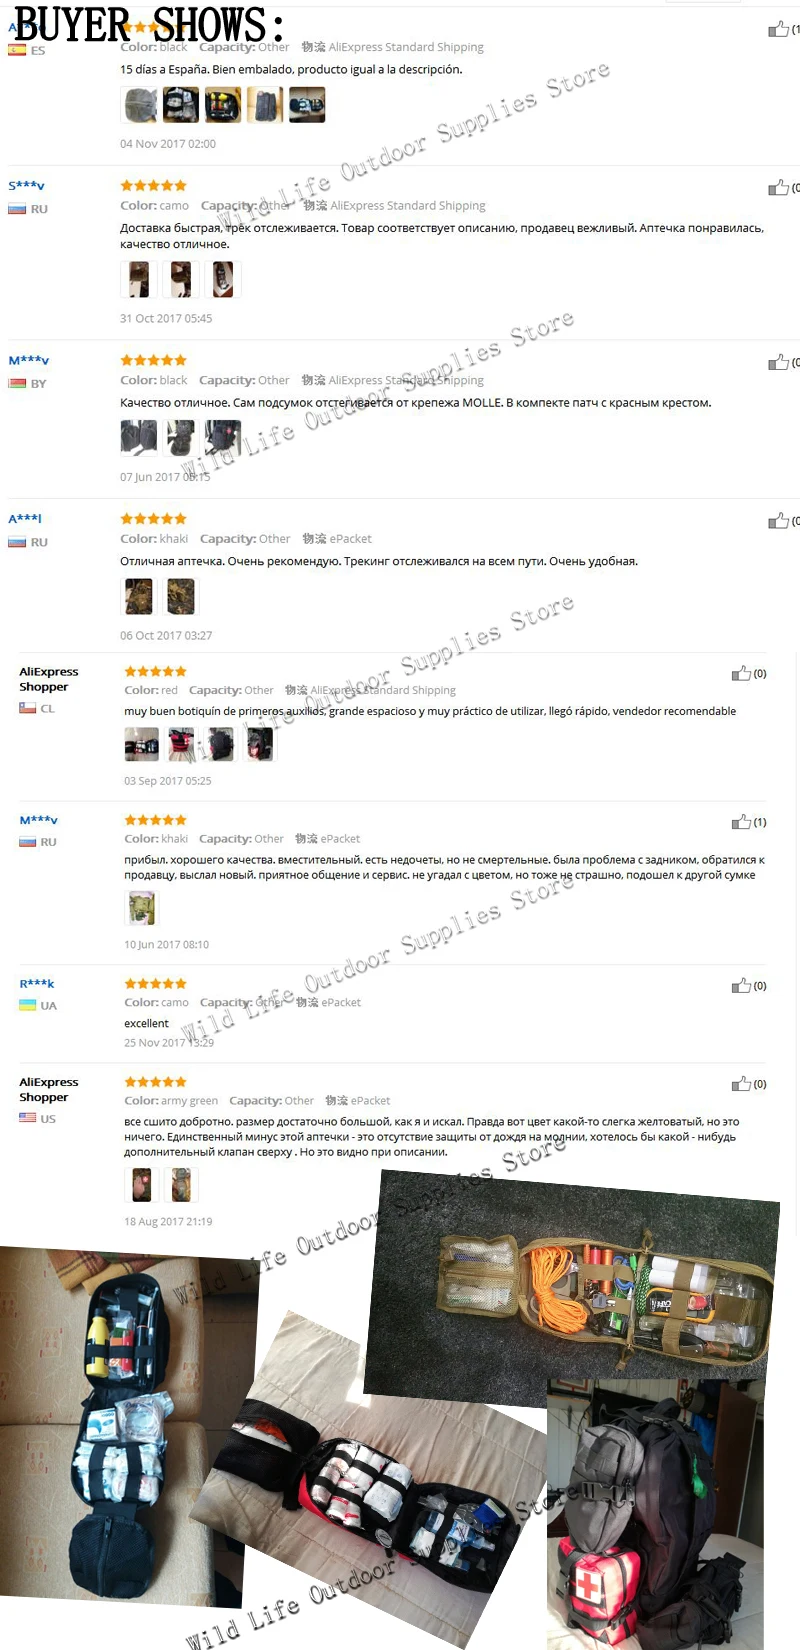
Task: Open last thumbnail in Spain review photos
Action: (x=307, y=104)
